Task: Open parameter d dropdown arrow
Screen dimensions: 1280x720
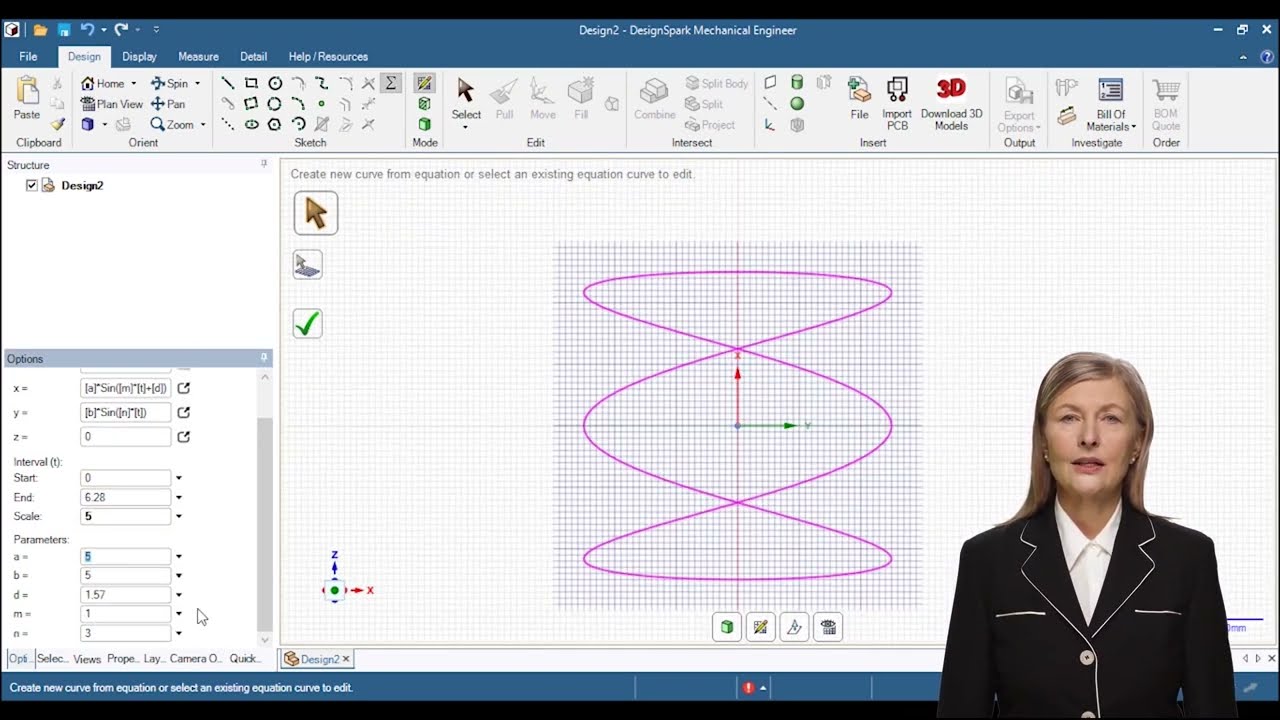Action: (x=179, y=595)
